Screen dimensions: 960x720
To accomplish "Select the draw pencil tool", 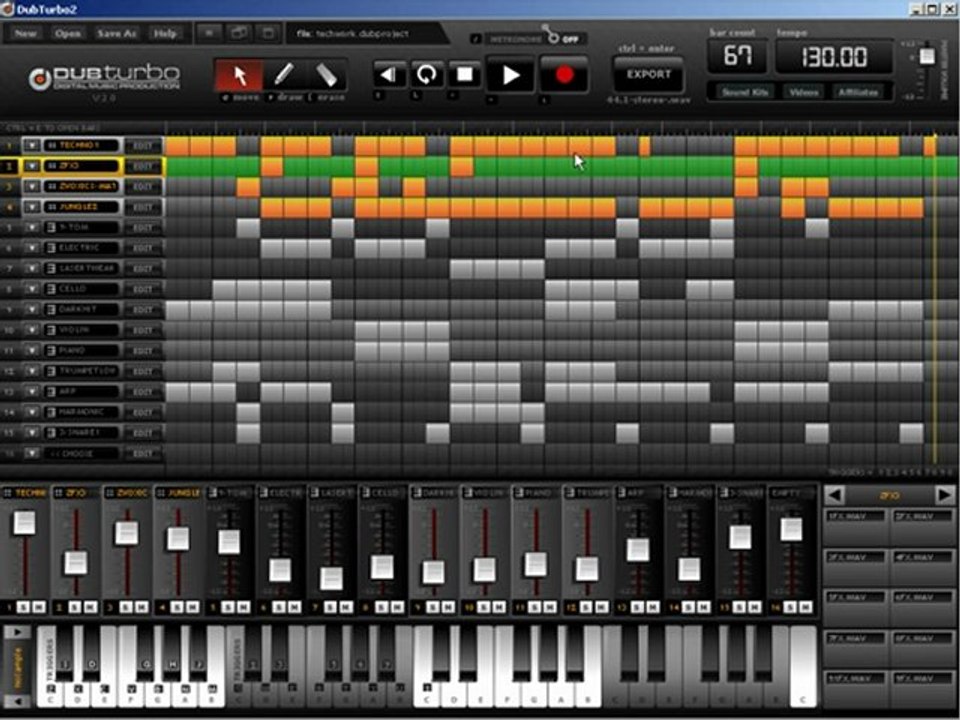I will pyautogui.click(x=284, y=75).
